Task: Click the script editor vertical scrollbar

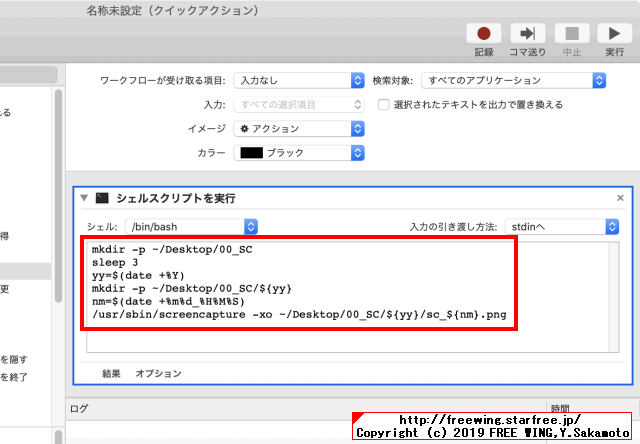Action: tap(614, 297)
